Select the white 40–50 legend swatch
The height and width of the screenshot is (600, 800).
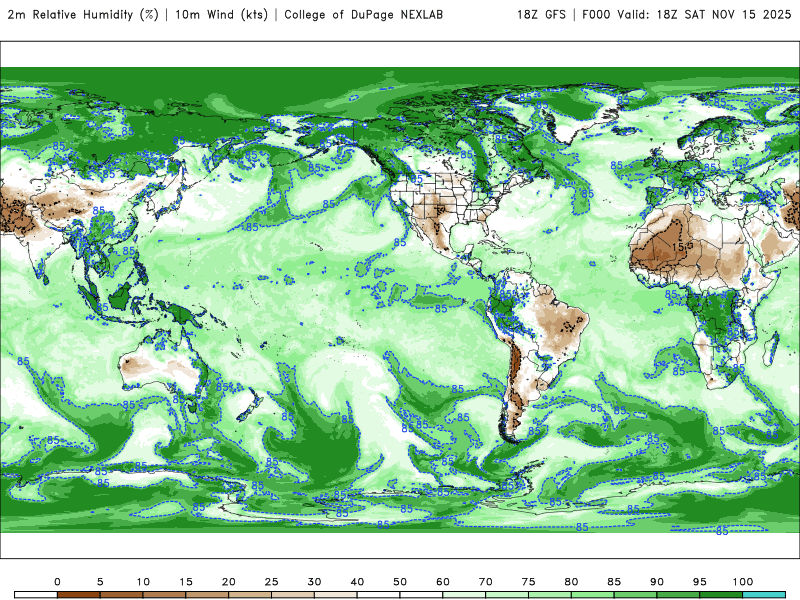pyautogui.click(x=379, y=595)
